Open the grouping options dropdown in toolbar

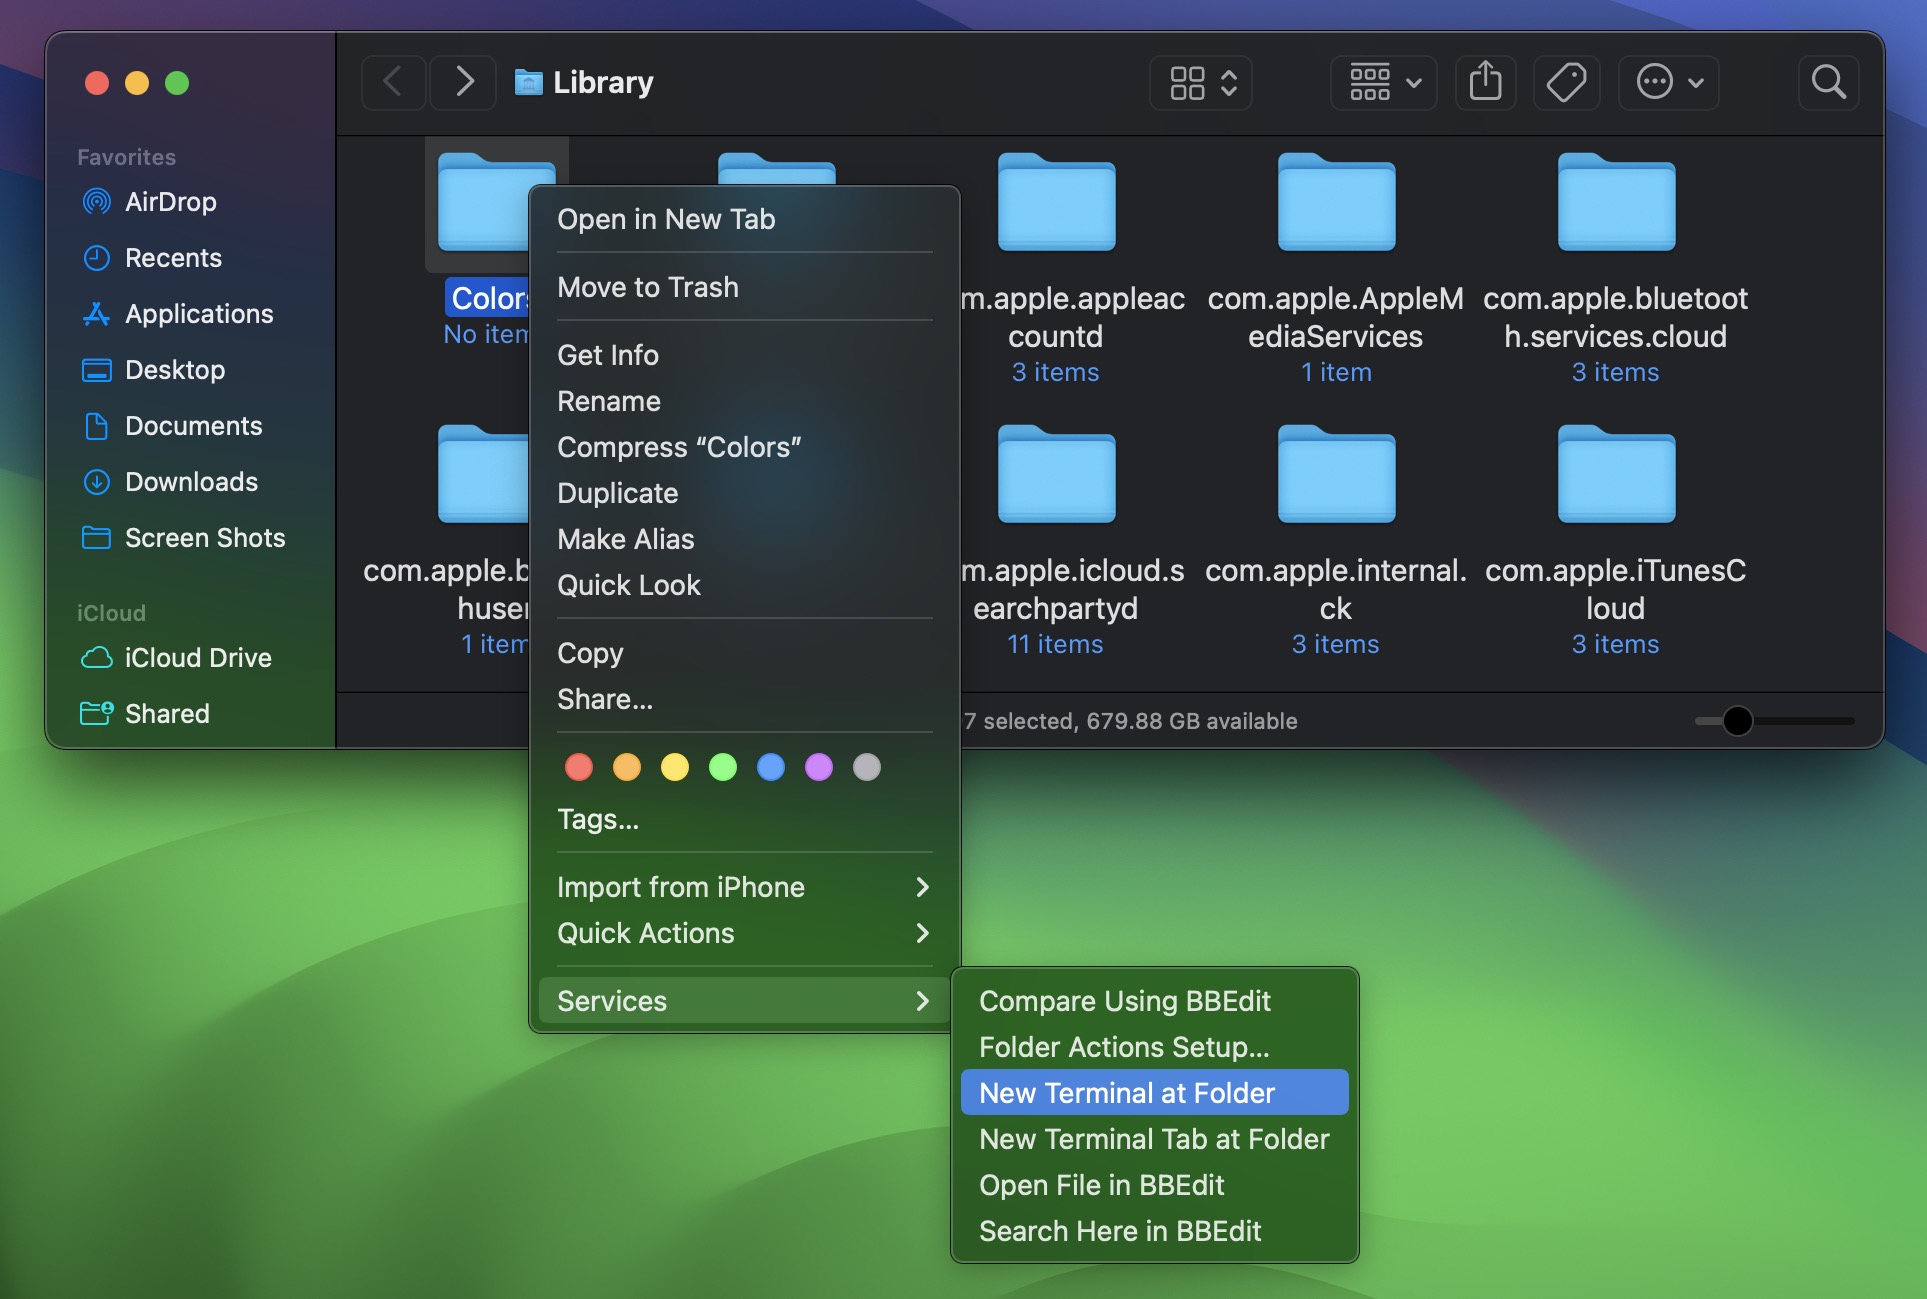(x=1383, y=82)
